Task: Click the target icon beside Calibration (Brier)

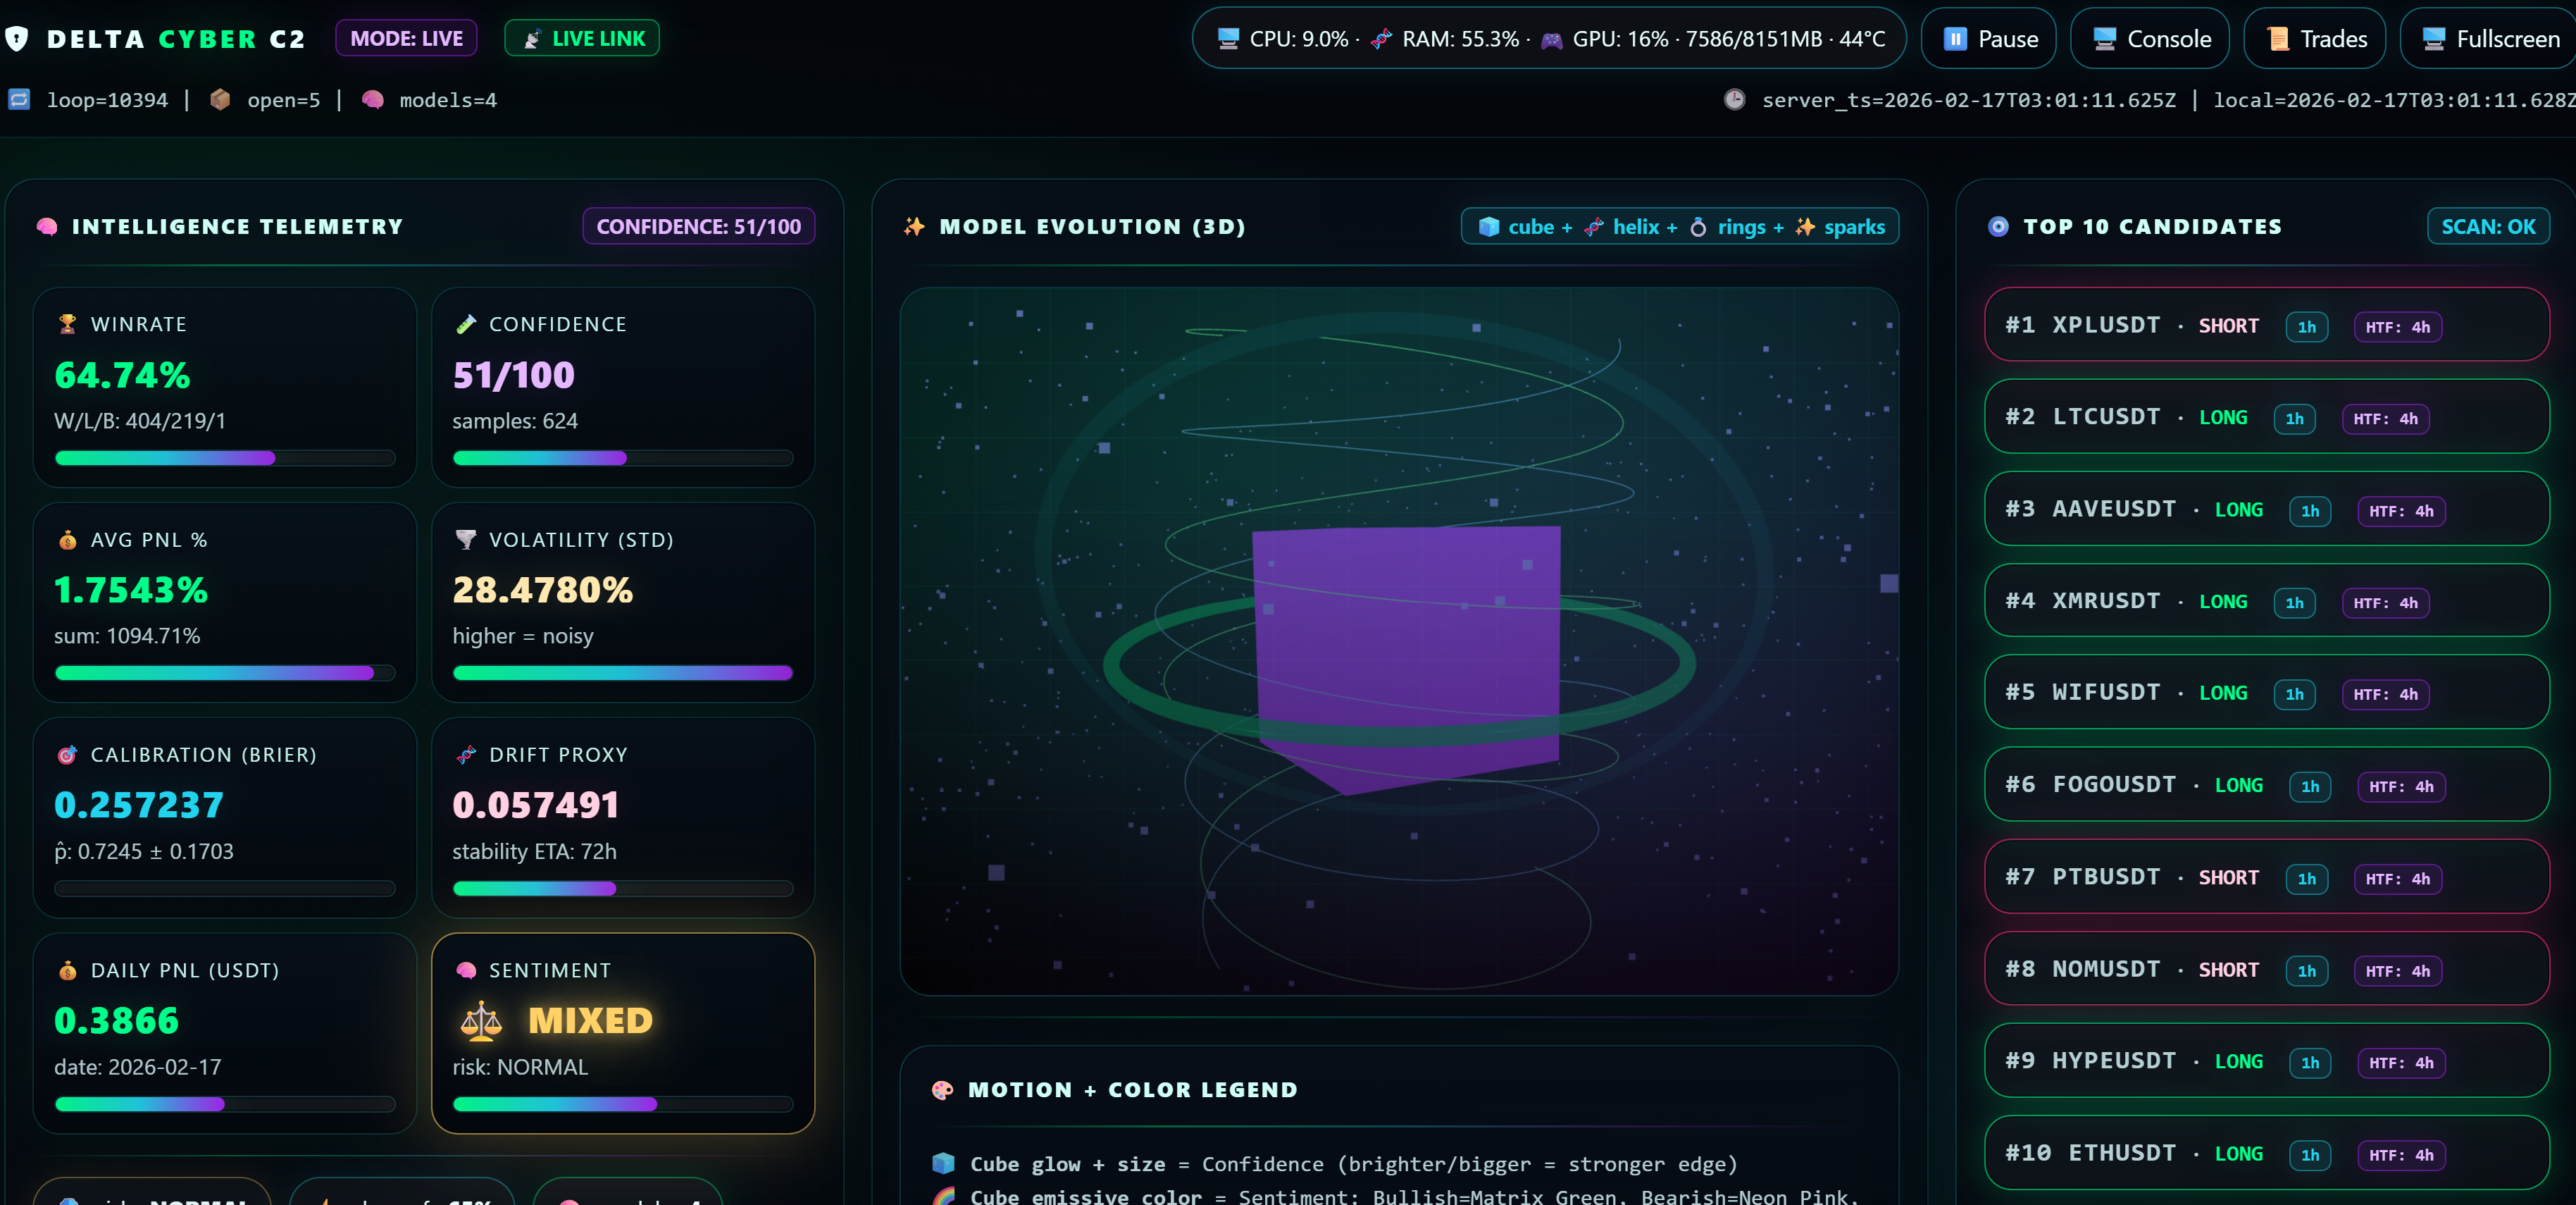Action: pos(67,755)
